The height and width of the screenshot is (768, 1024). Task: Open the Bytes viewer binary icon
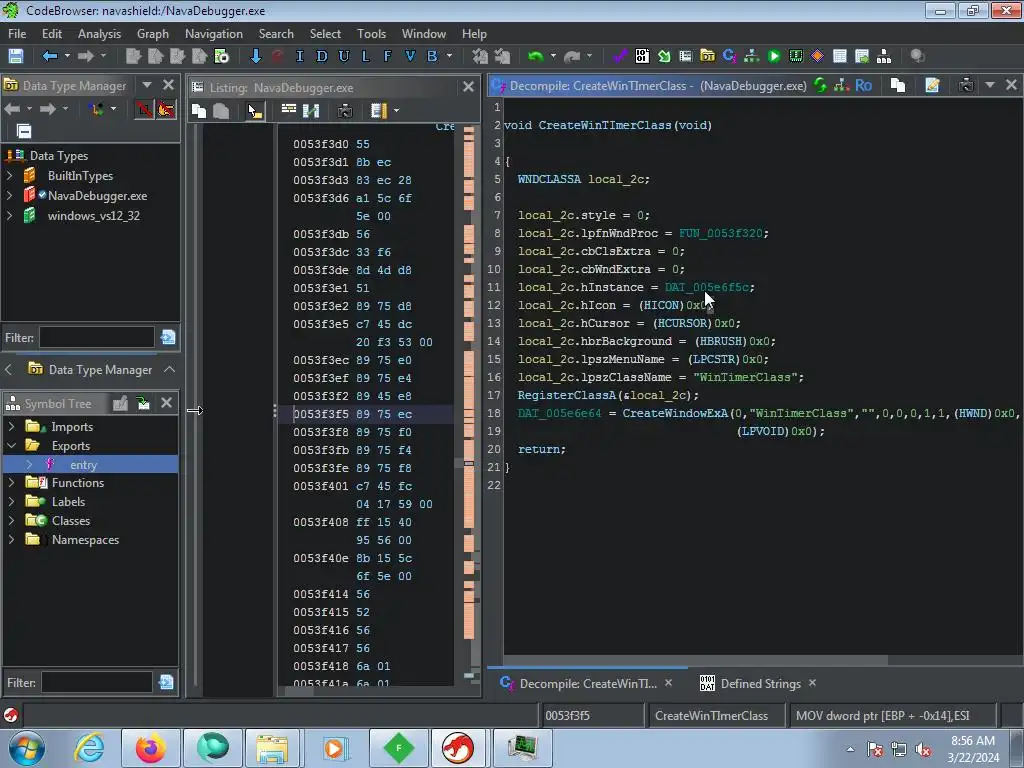click(642, 56)
